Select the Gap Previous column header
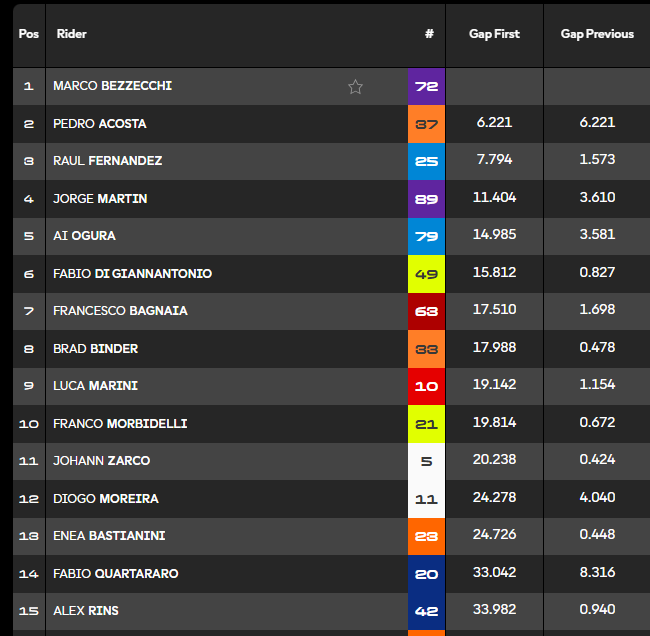This screenshot has height=636, width=650. tap(597, 34)
